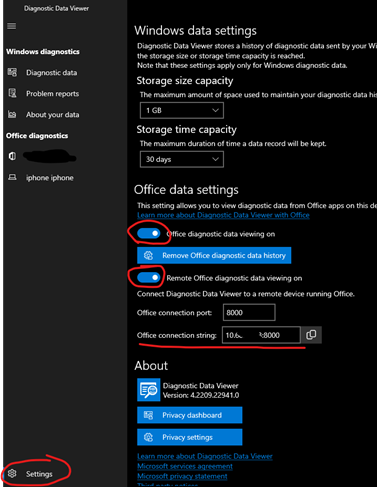Click the Diagnostic Data Viewer title text
This screenshot has width=377, height=487.
pyautogui.click(x=56, y=8)
